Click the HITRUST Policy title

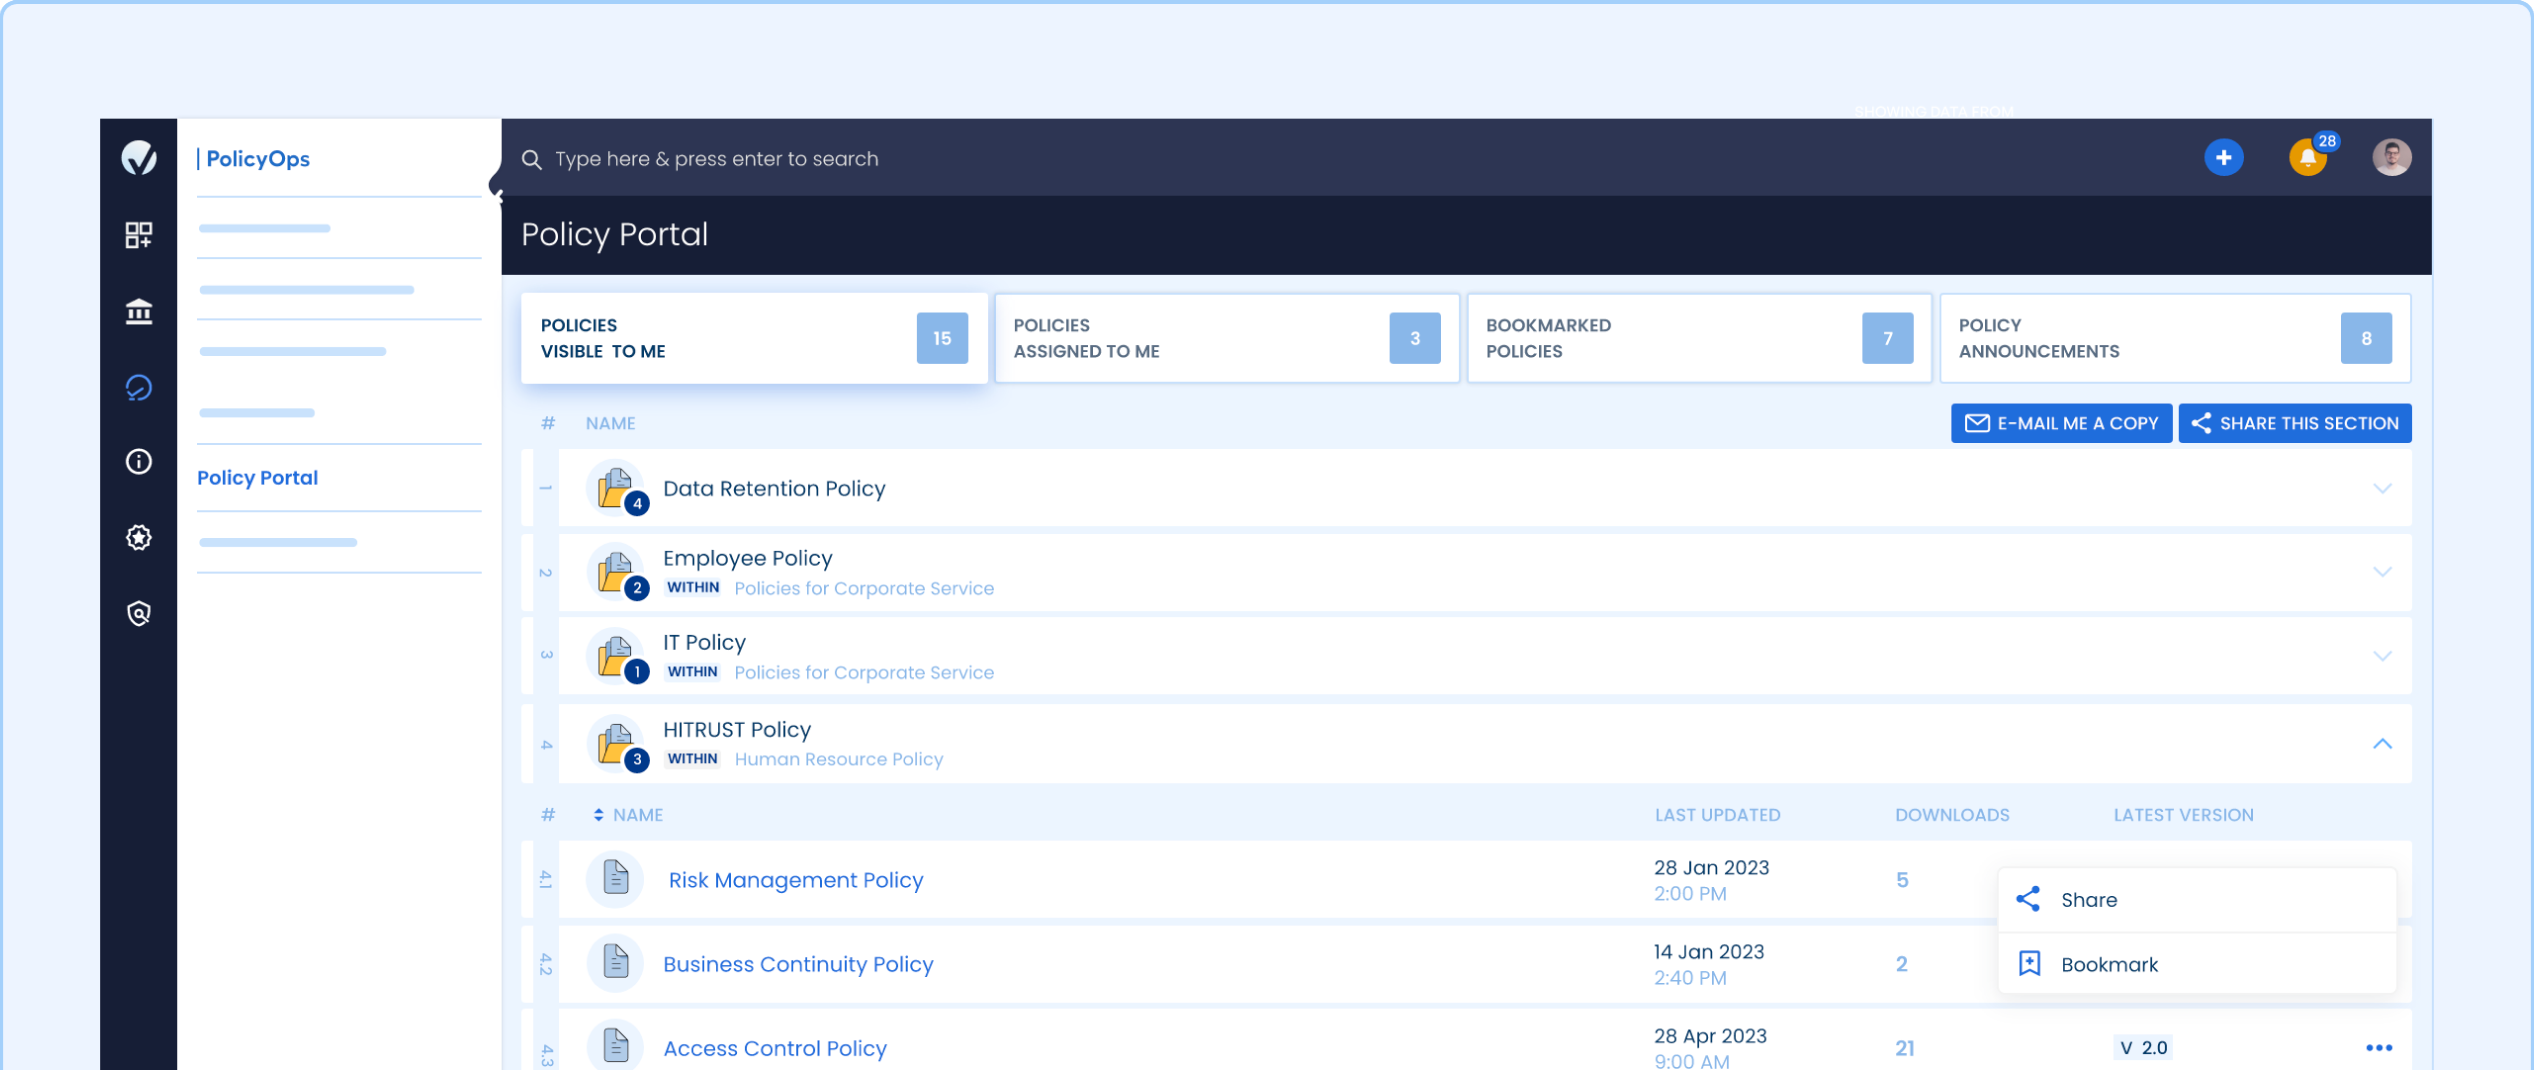[x=736, y=729]
